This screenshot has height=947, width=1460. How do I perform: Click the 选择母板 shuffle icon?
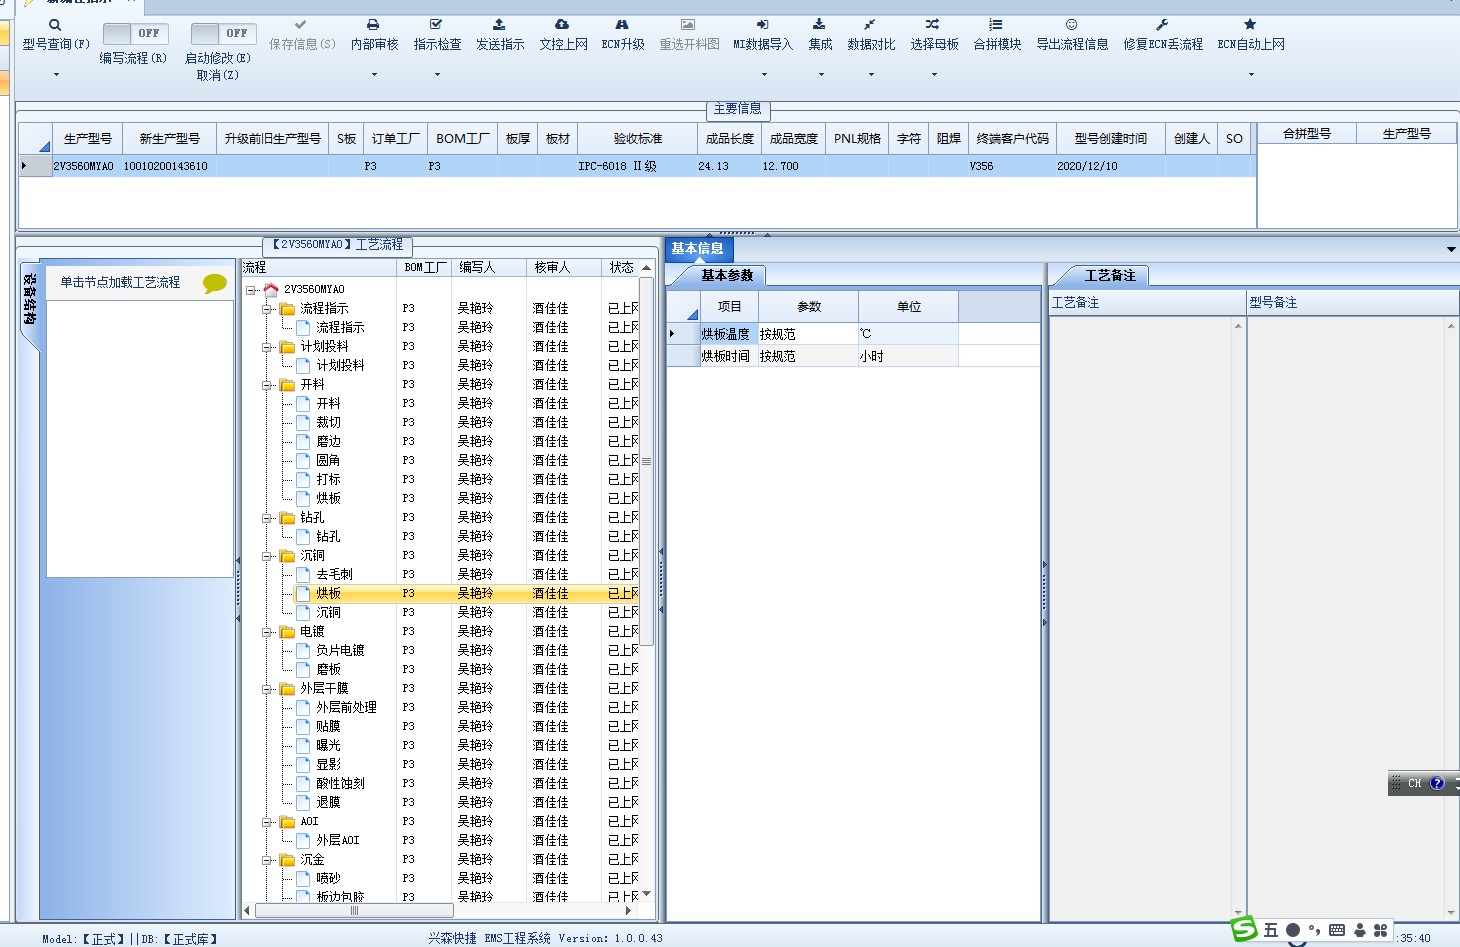pos(932,24)
